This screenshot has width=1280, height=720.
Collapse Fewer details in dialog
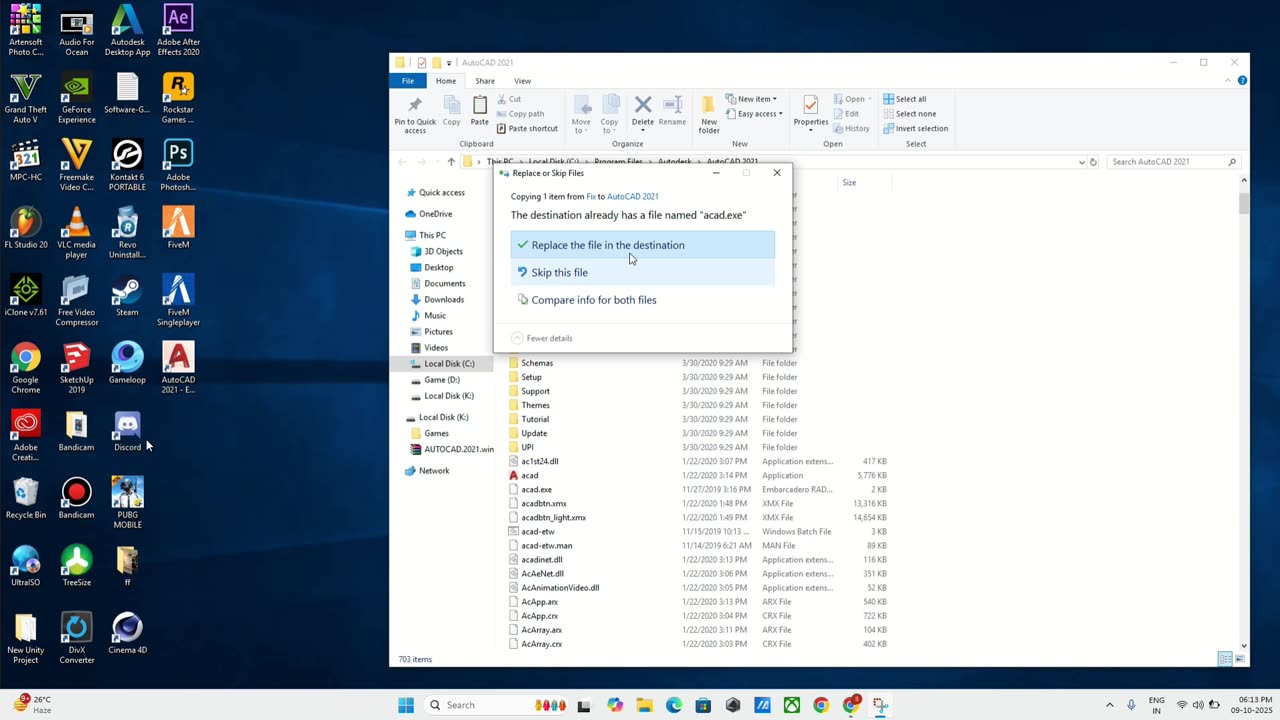542,338
